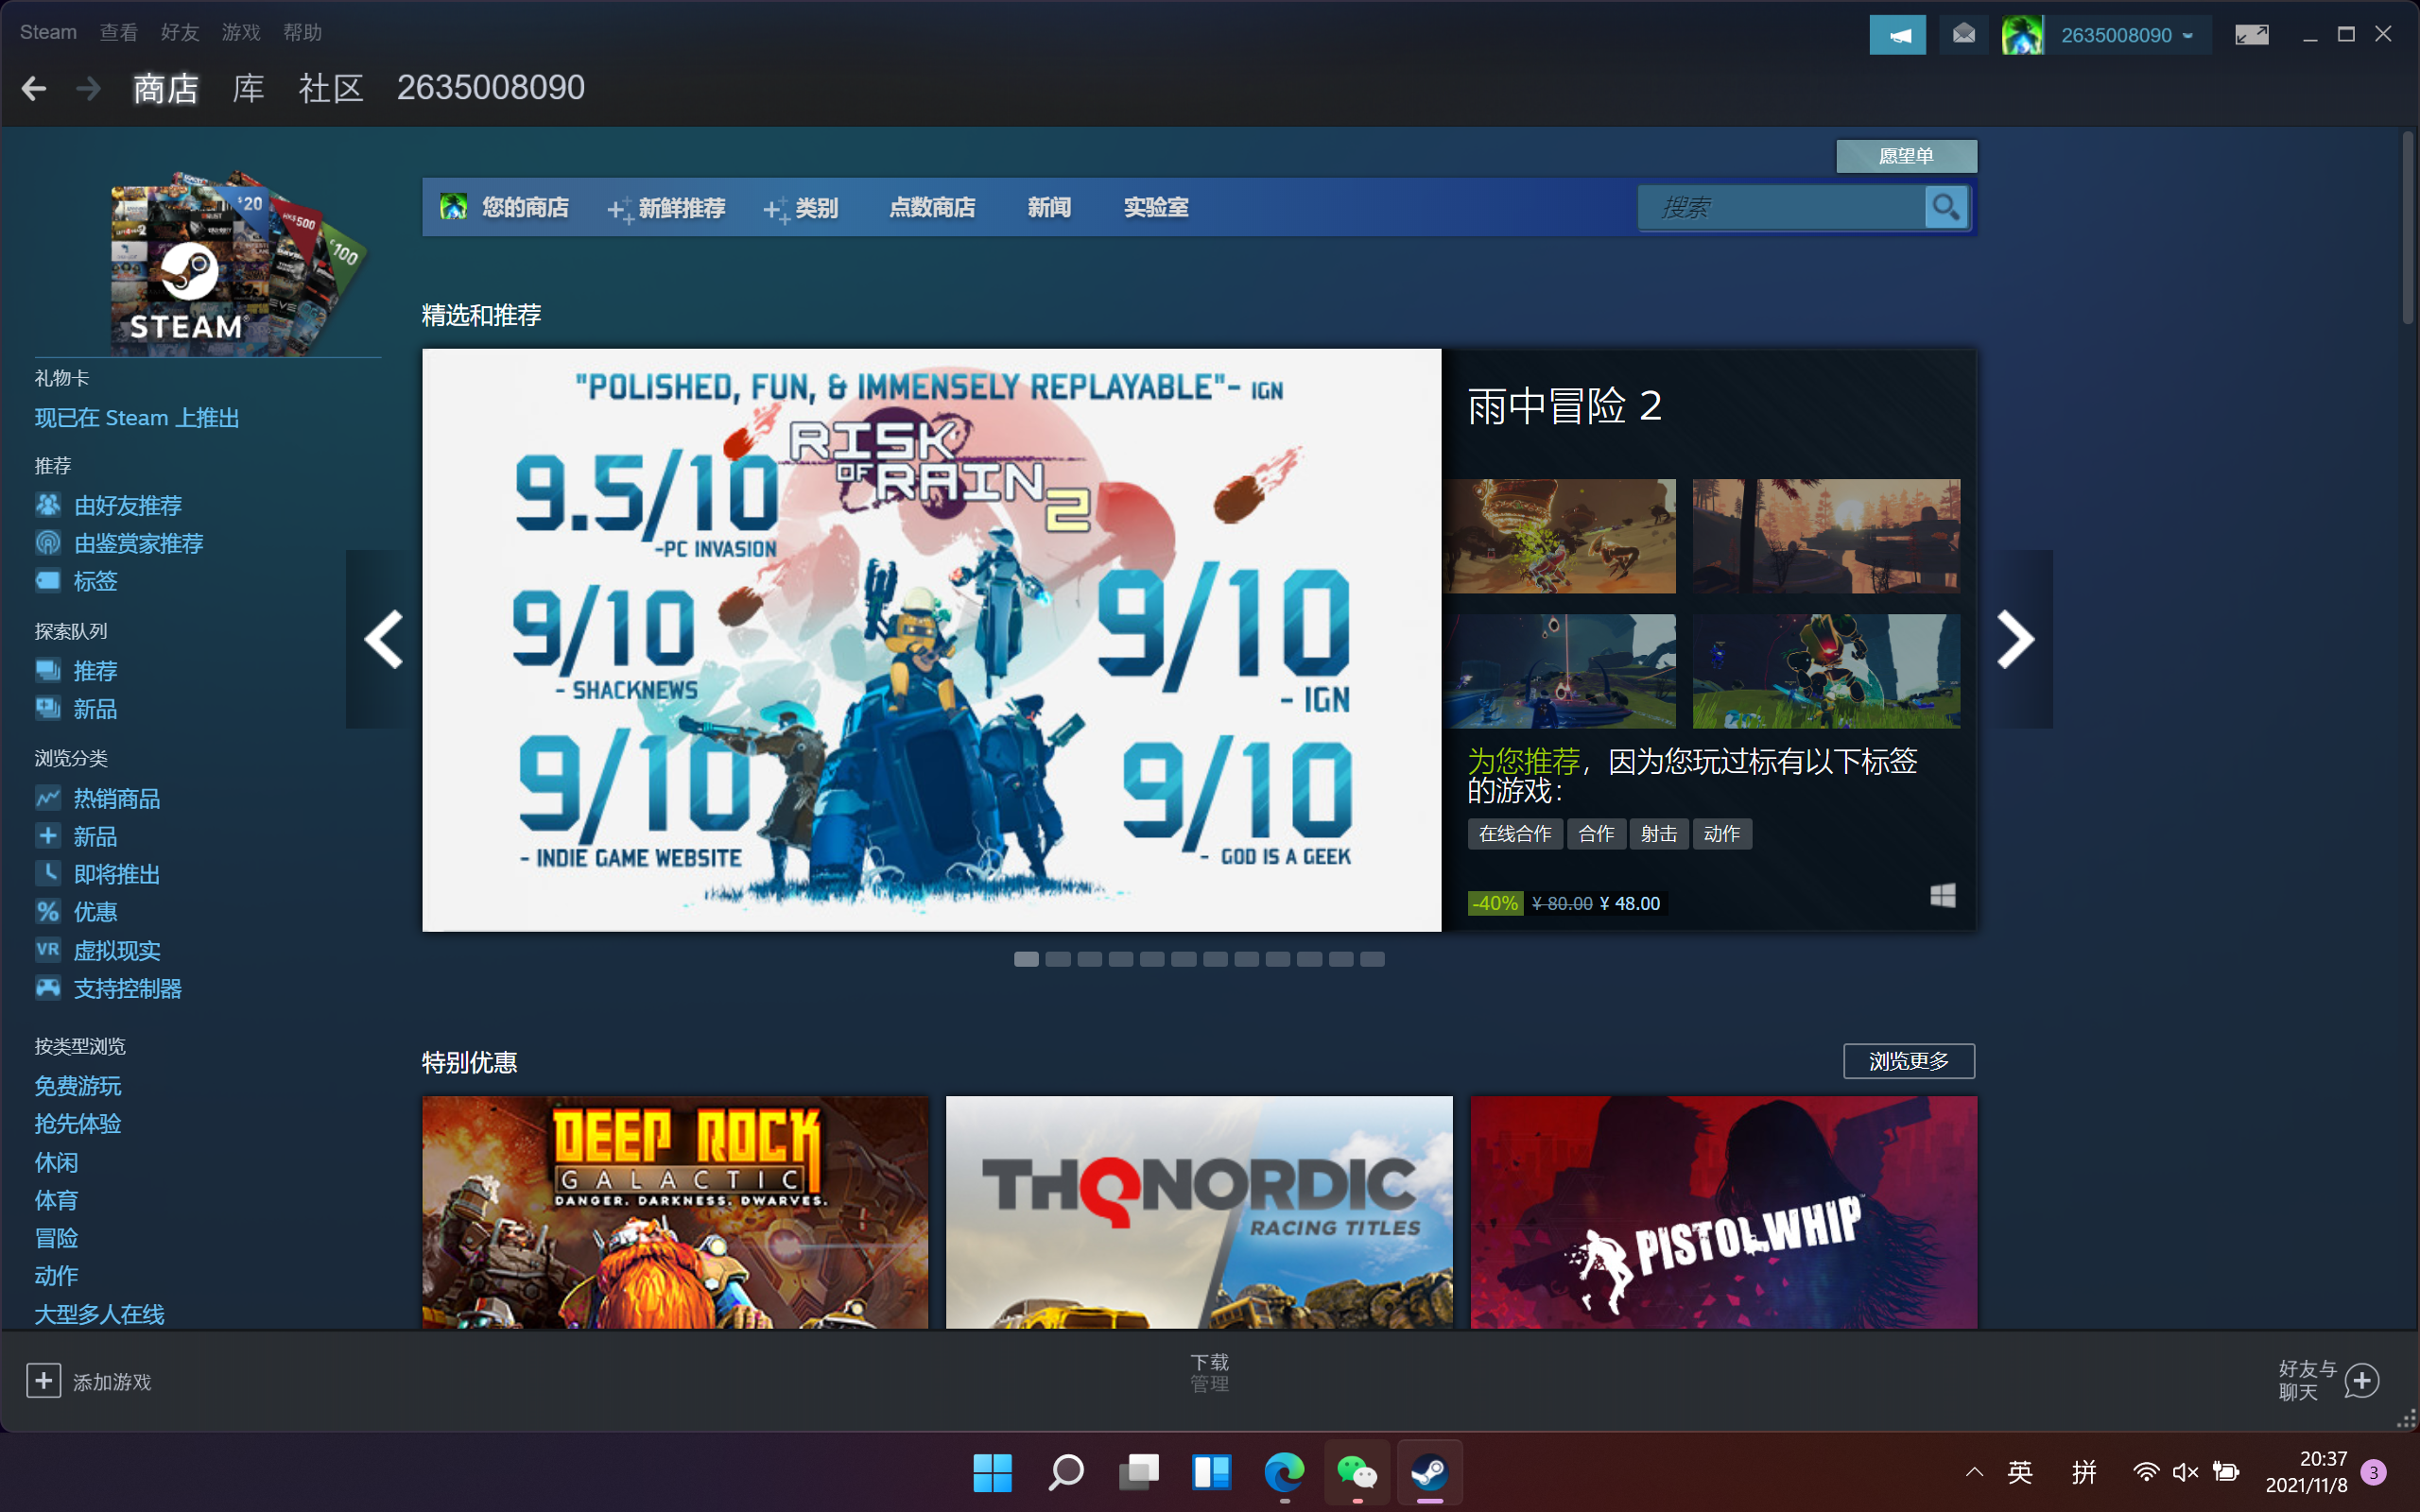2420x1512 pixels.
Task: Open the inbox envelope icon
Action: (x=1963, y=35)
